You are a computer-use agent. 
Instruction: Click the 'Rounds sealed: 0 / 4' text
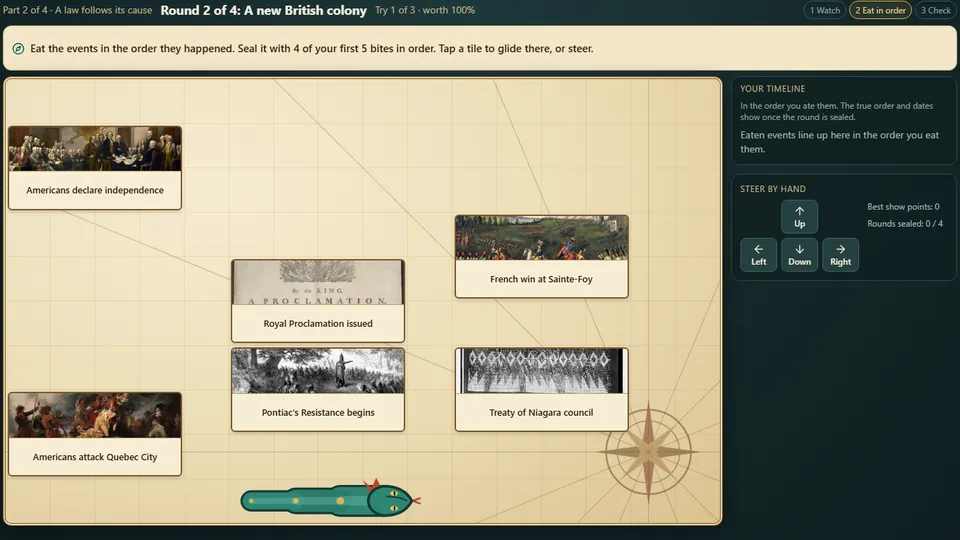point(905,224)
